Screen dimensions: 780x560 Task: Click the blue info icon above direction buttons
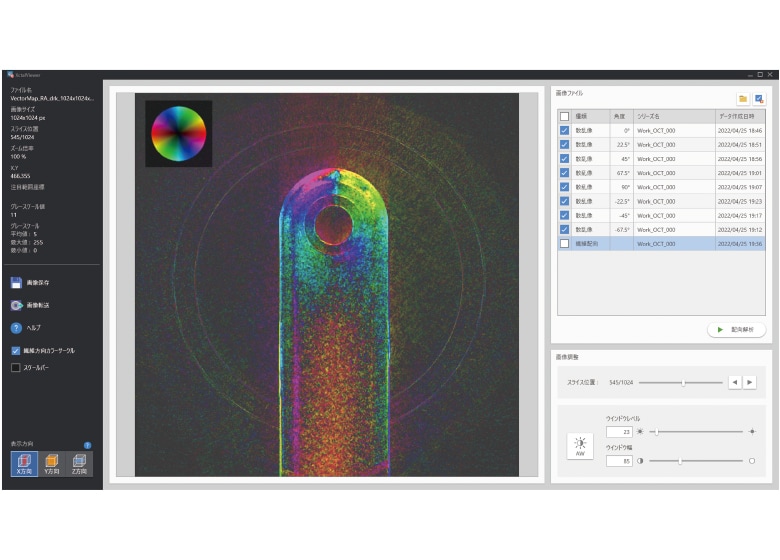point(87,445)
